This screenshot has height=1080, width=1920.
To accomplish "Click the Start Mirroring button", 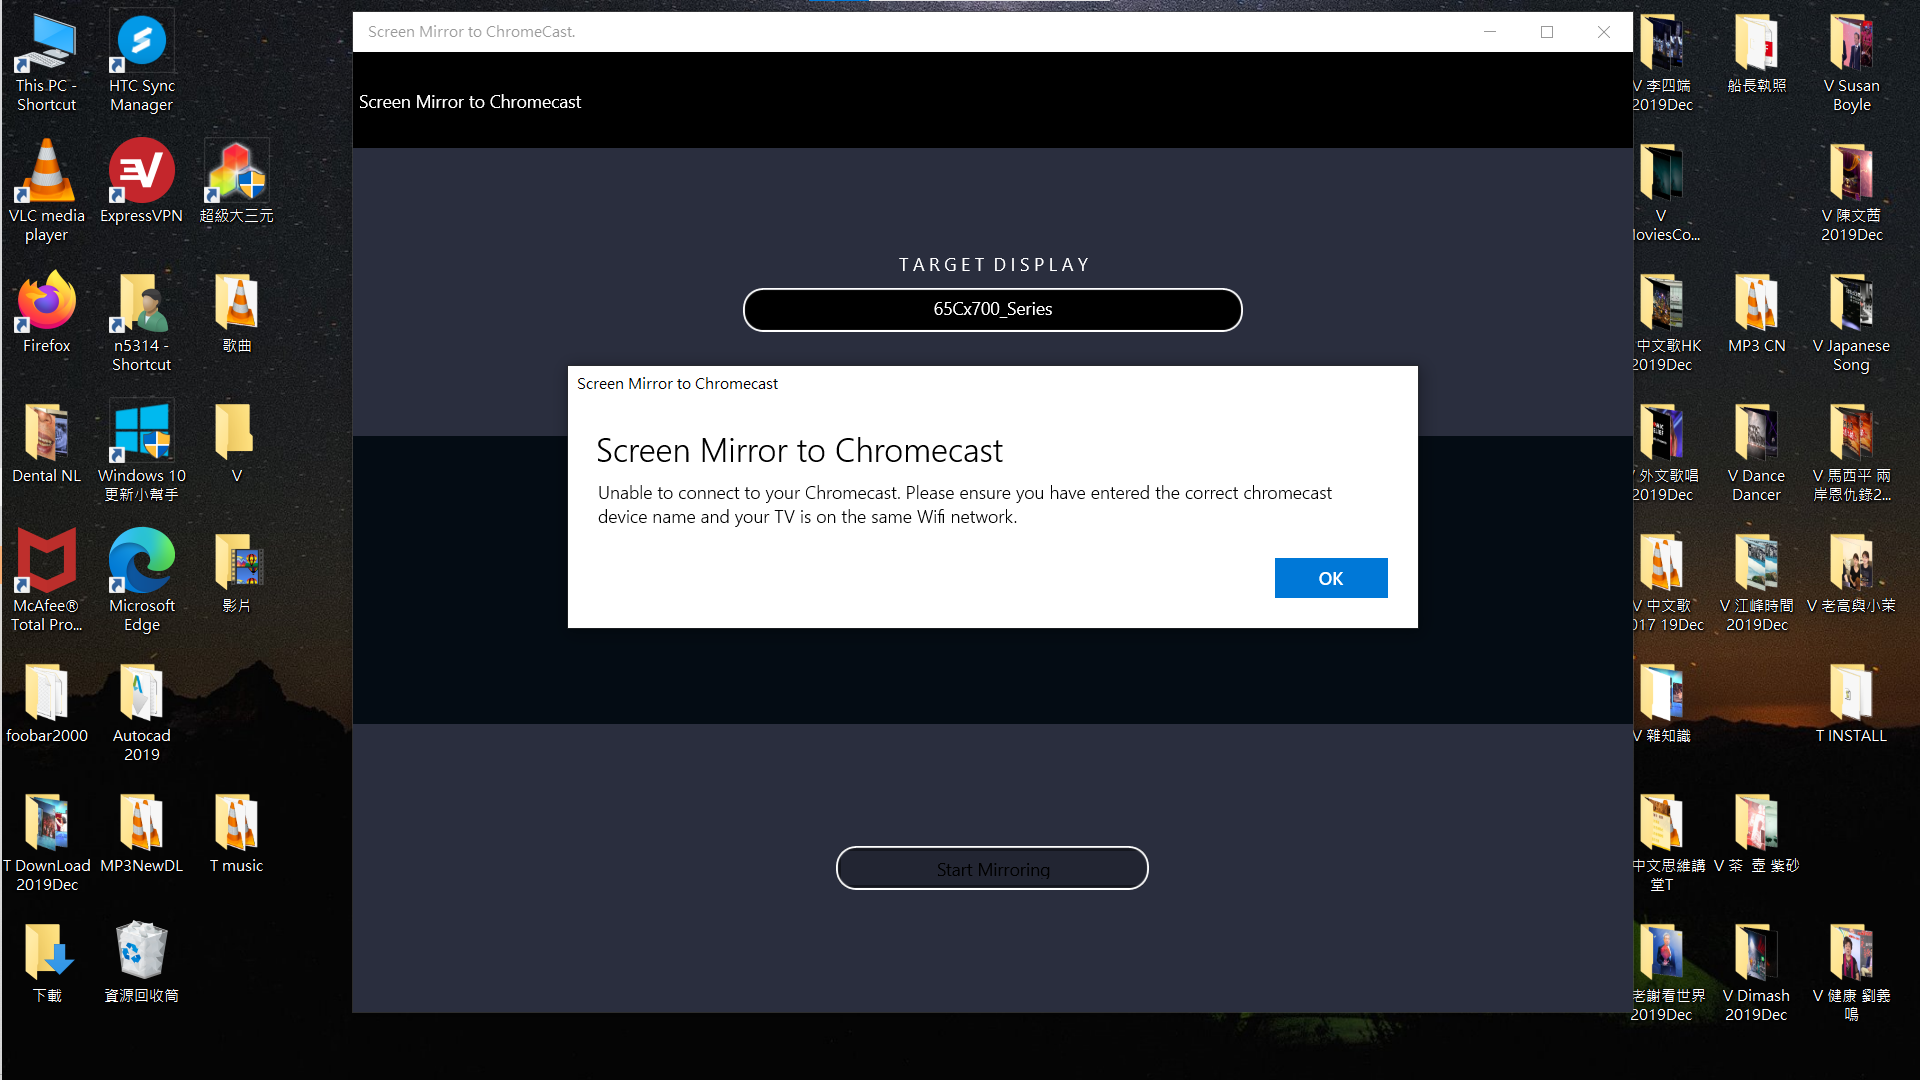I will point(992,869).
